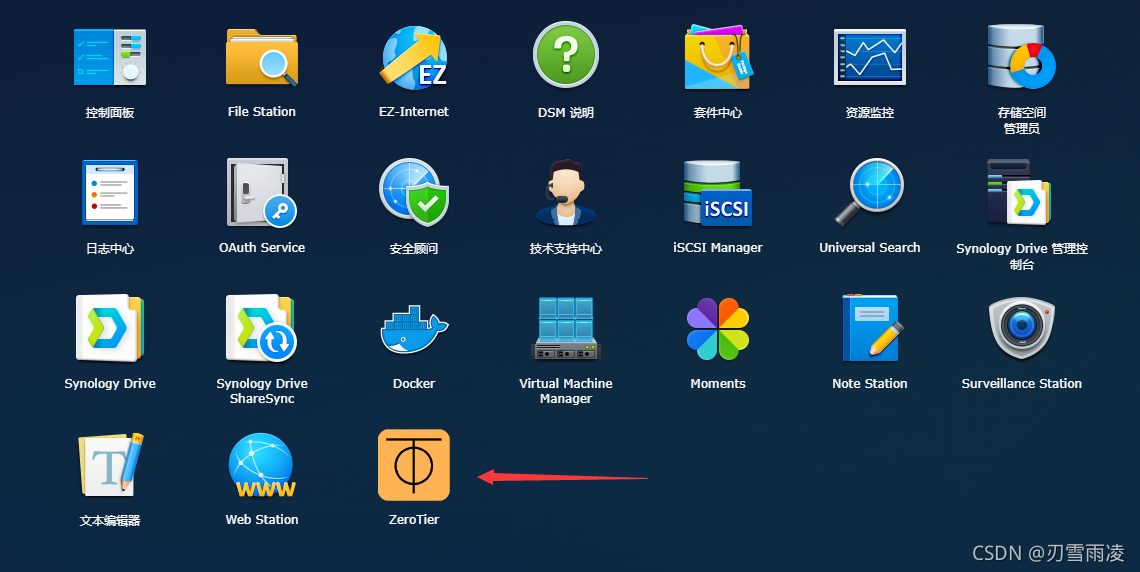Click the "Surveillance Station" label text
This screenshot has height=572, width=1140.
1021,384
